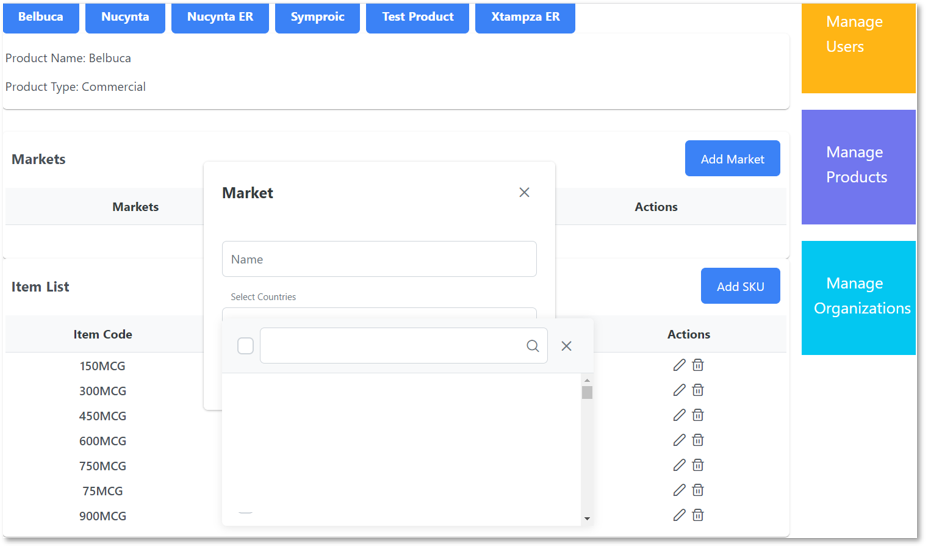
Task: Click the Add Market button
Action: tap(732, 158)
